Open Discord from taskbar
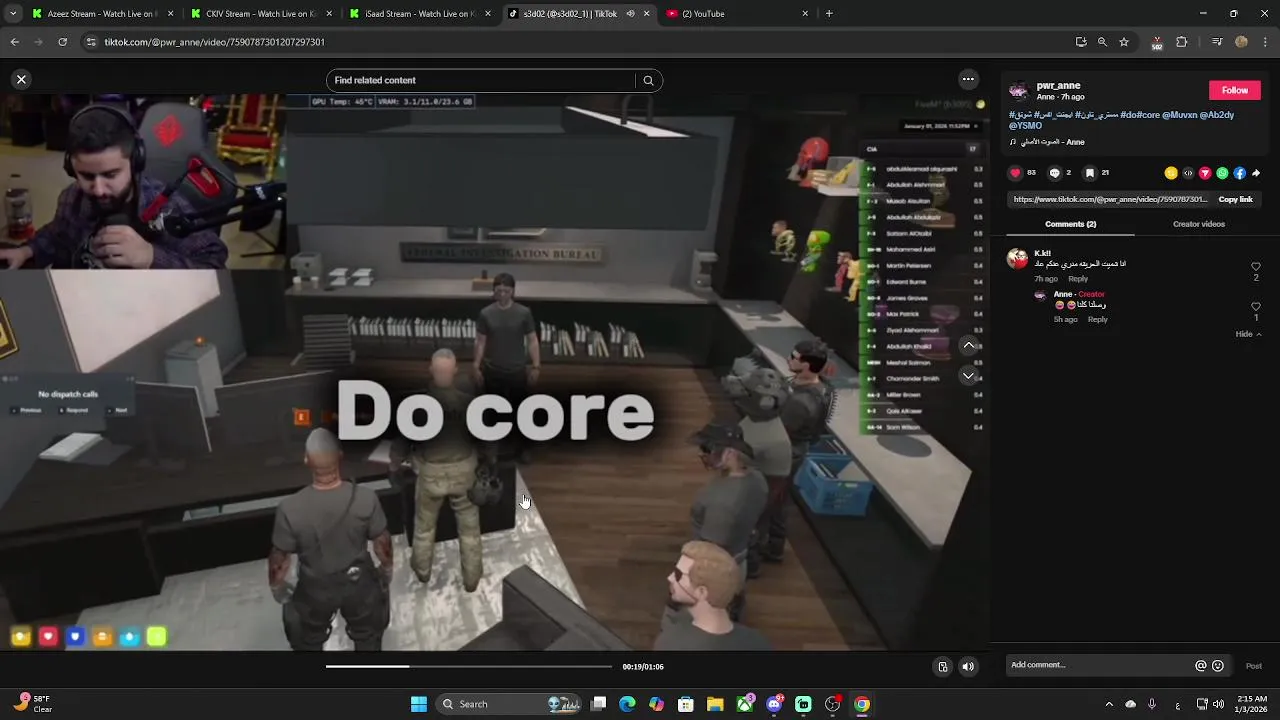 tap(774, 704)
